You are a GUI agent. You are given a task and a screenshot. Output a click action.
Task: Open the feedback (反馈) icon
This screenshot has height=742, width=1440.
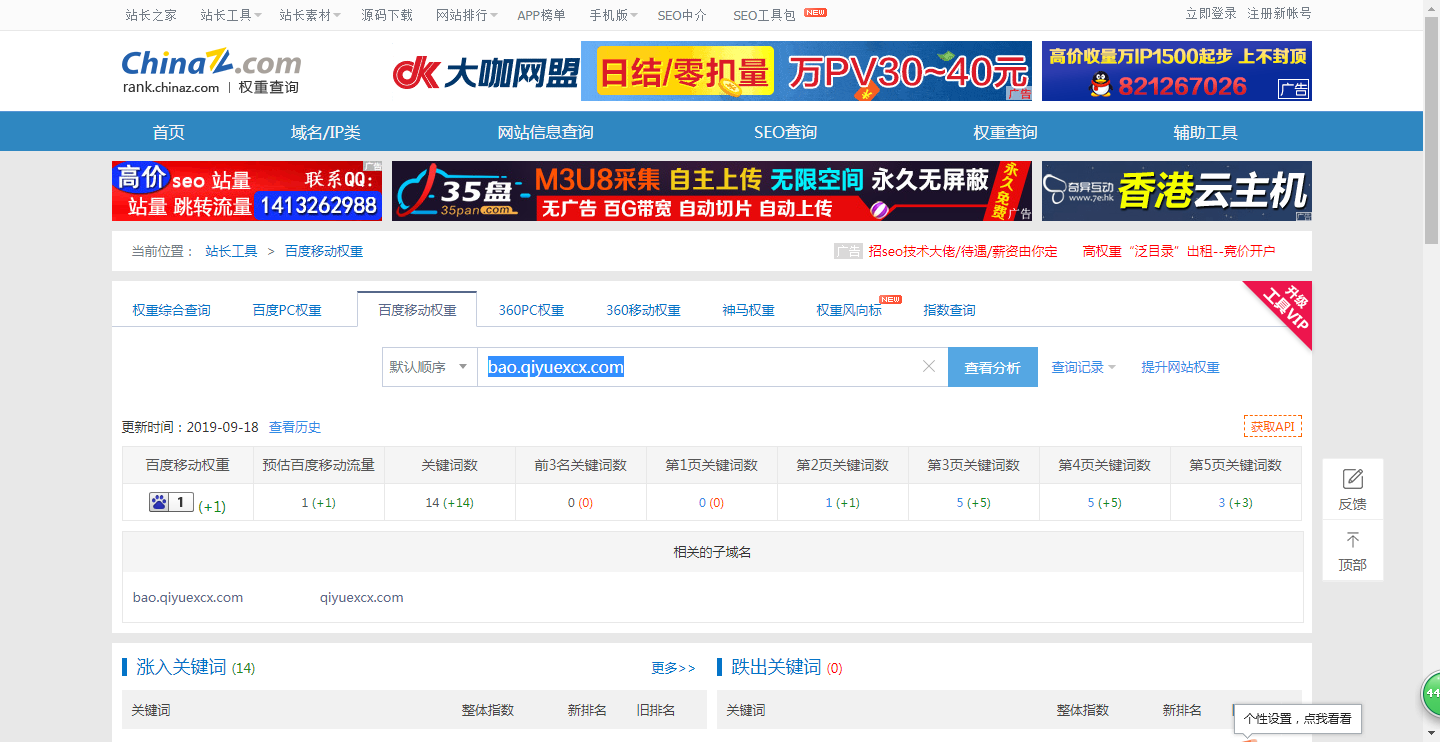[x=1352, y=489]
